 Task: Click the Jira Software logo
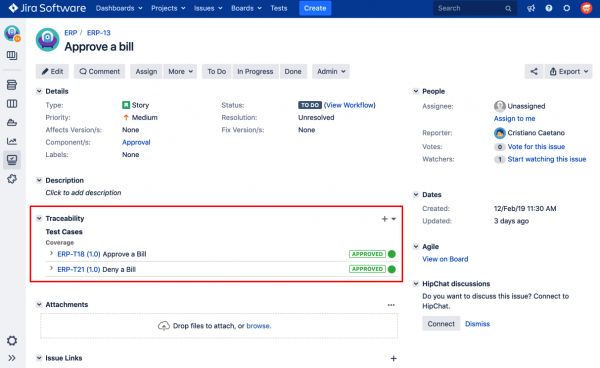pyautogui.click(x=47, y=8)
